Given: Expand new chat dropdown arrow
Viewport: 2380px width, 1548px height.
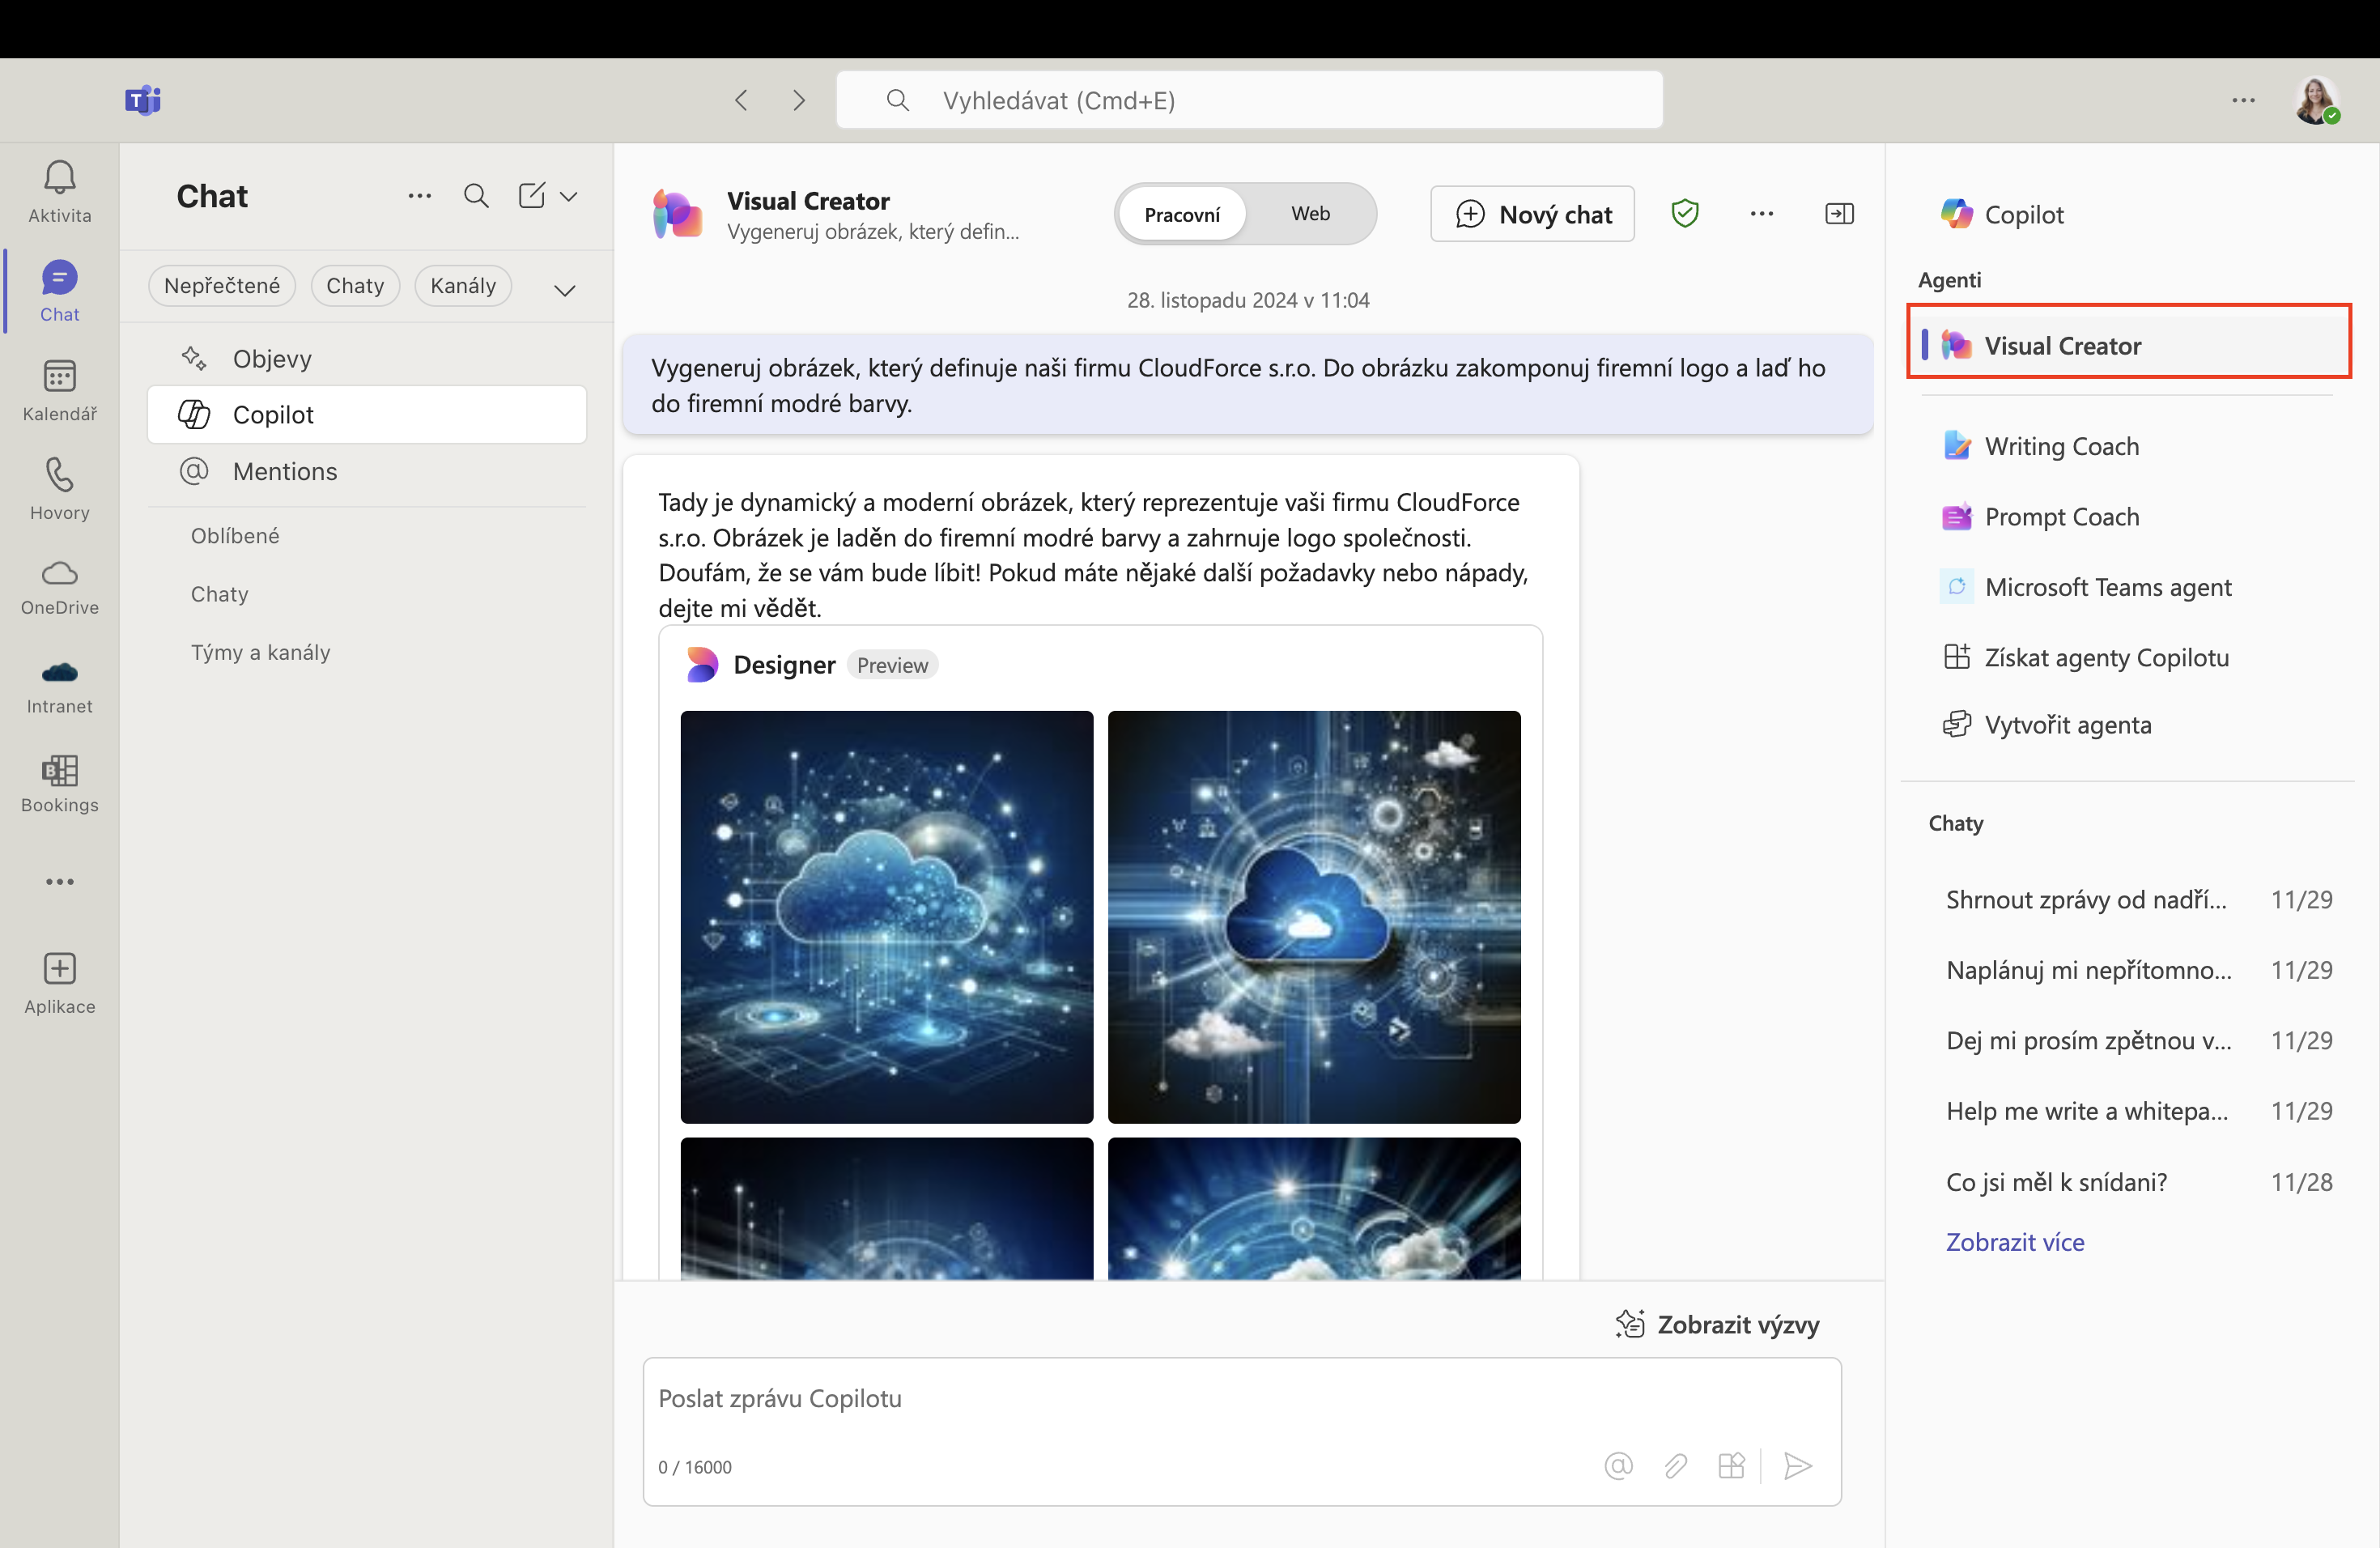Looking at the screenshot, I should tap(569, 195).
